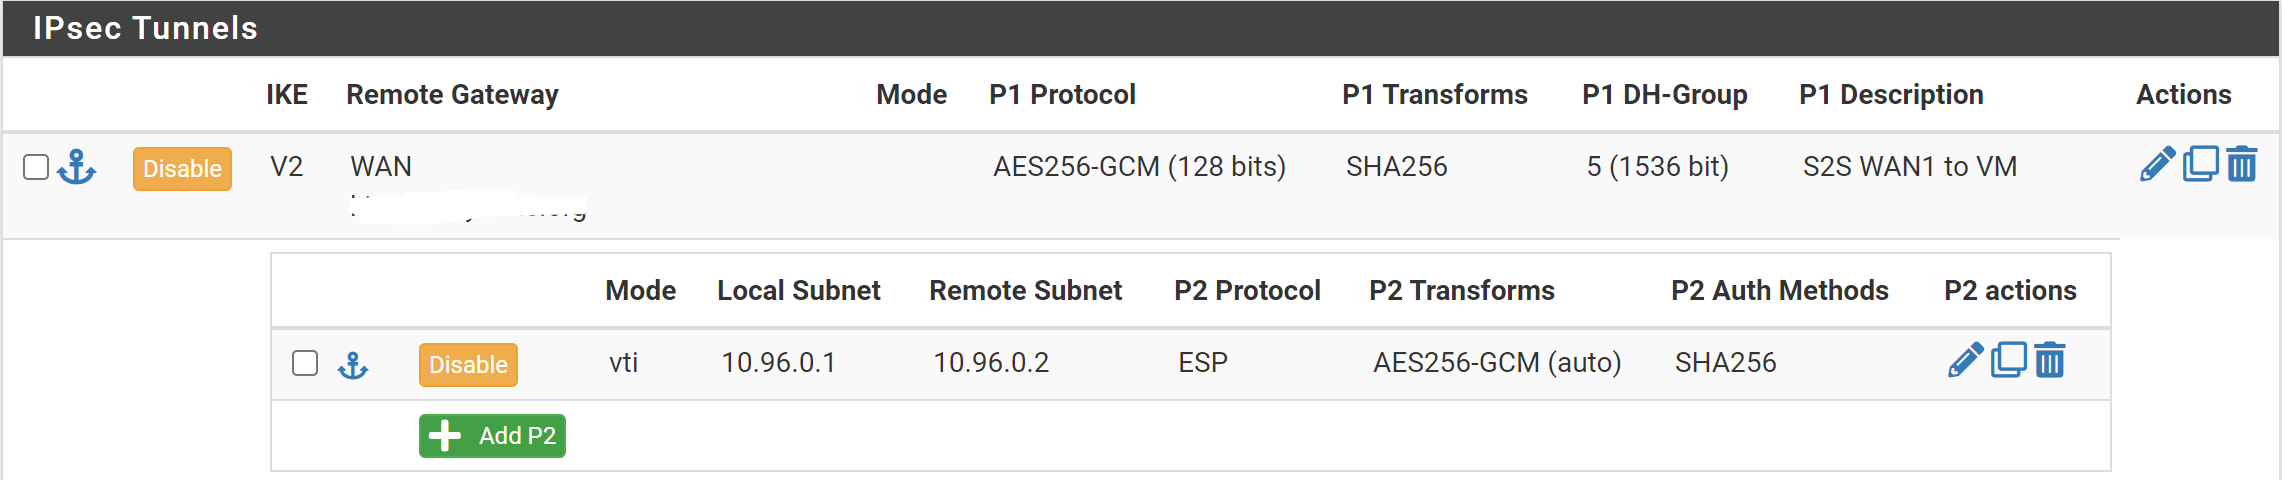
Task: Click the P2 Auth Methods column header
Action: [x=1779, y=290]
